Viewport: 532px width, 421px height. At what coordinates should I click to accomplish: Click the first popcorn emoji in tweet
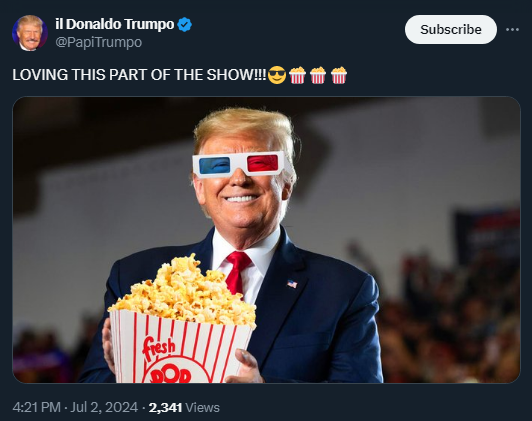[x=298, y=75]
